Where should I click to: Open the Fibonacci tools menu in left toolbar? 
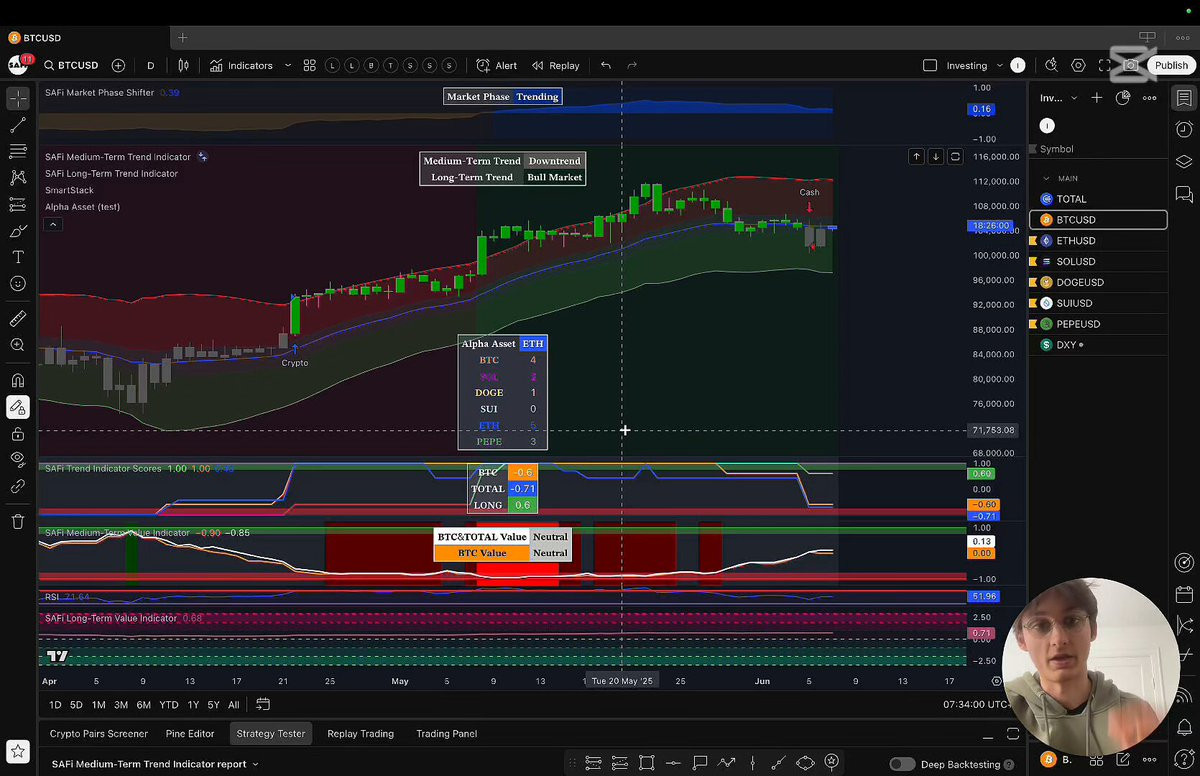coord(18,151)
